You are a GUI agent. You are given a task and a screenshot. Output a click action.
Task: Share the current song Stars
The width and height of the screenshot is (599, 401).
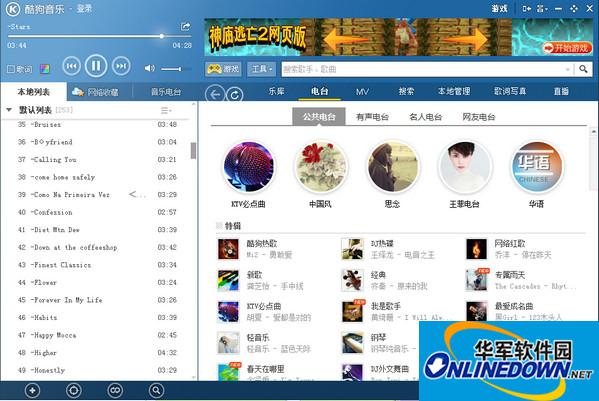(185, 26)
